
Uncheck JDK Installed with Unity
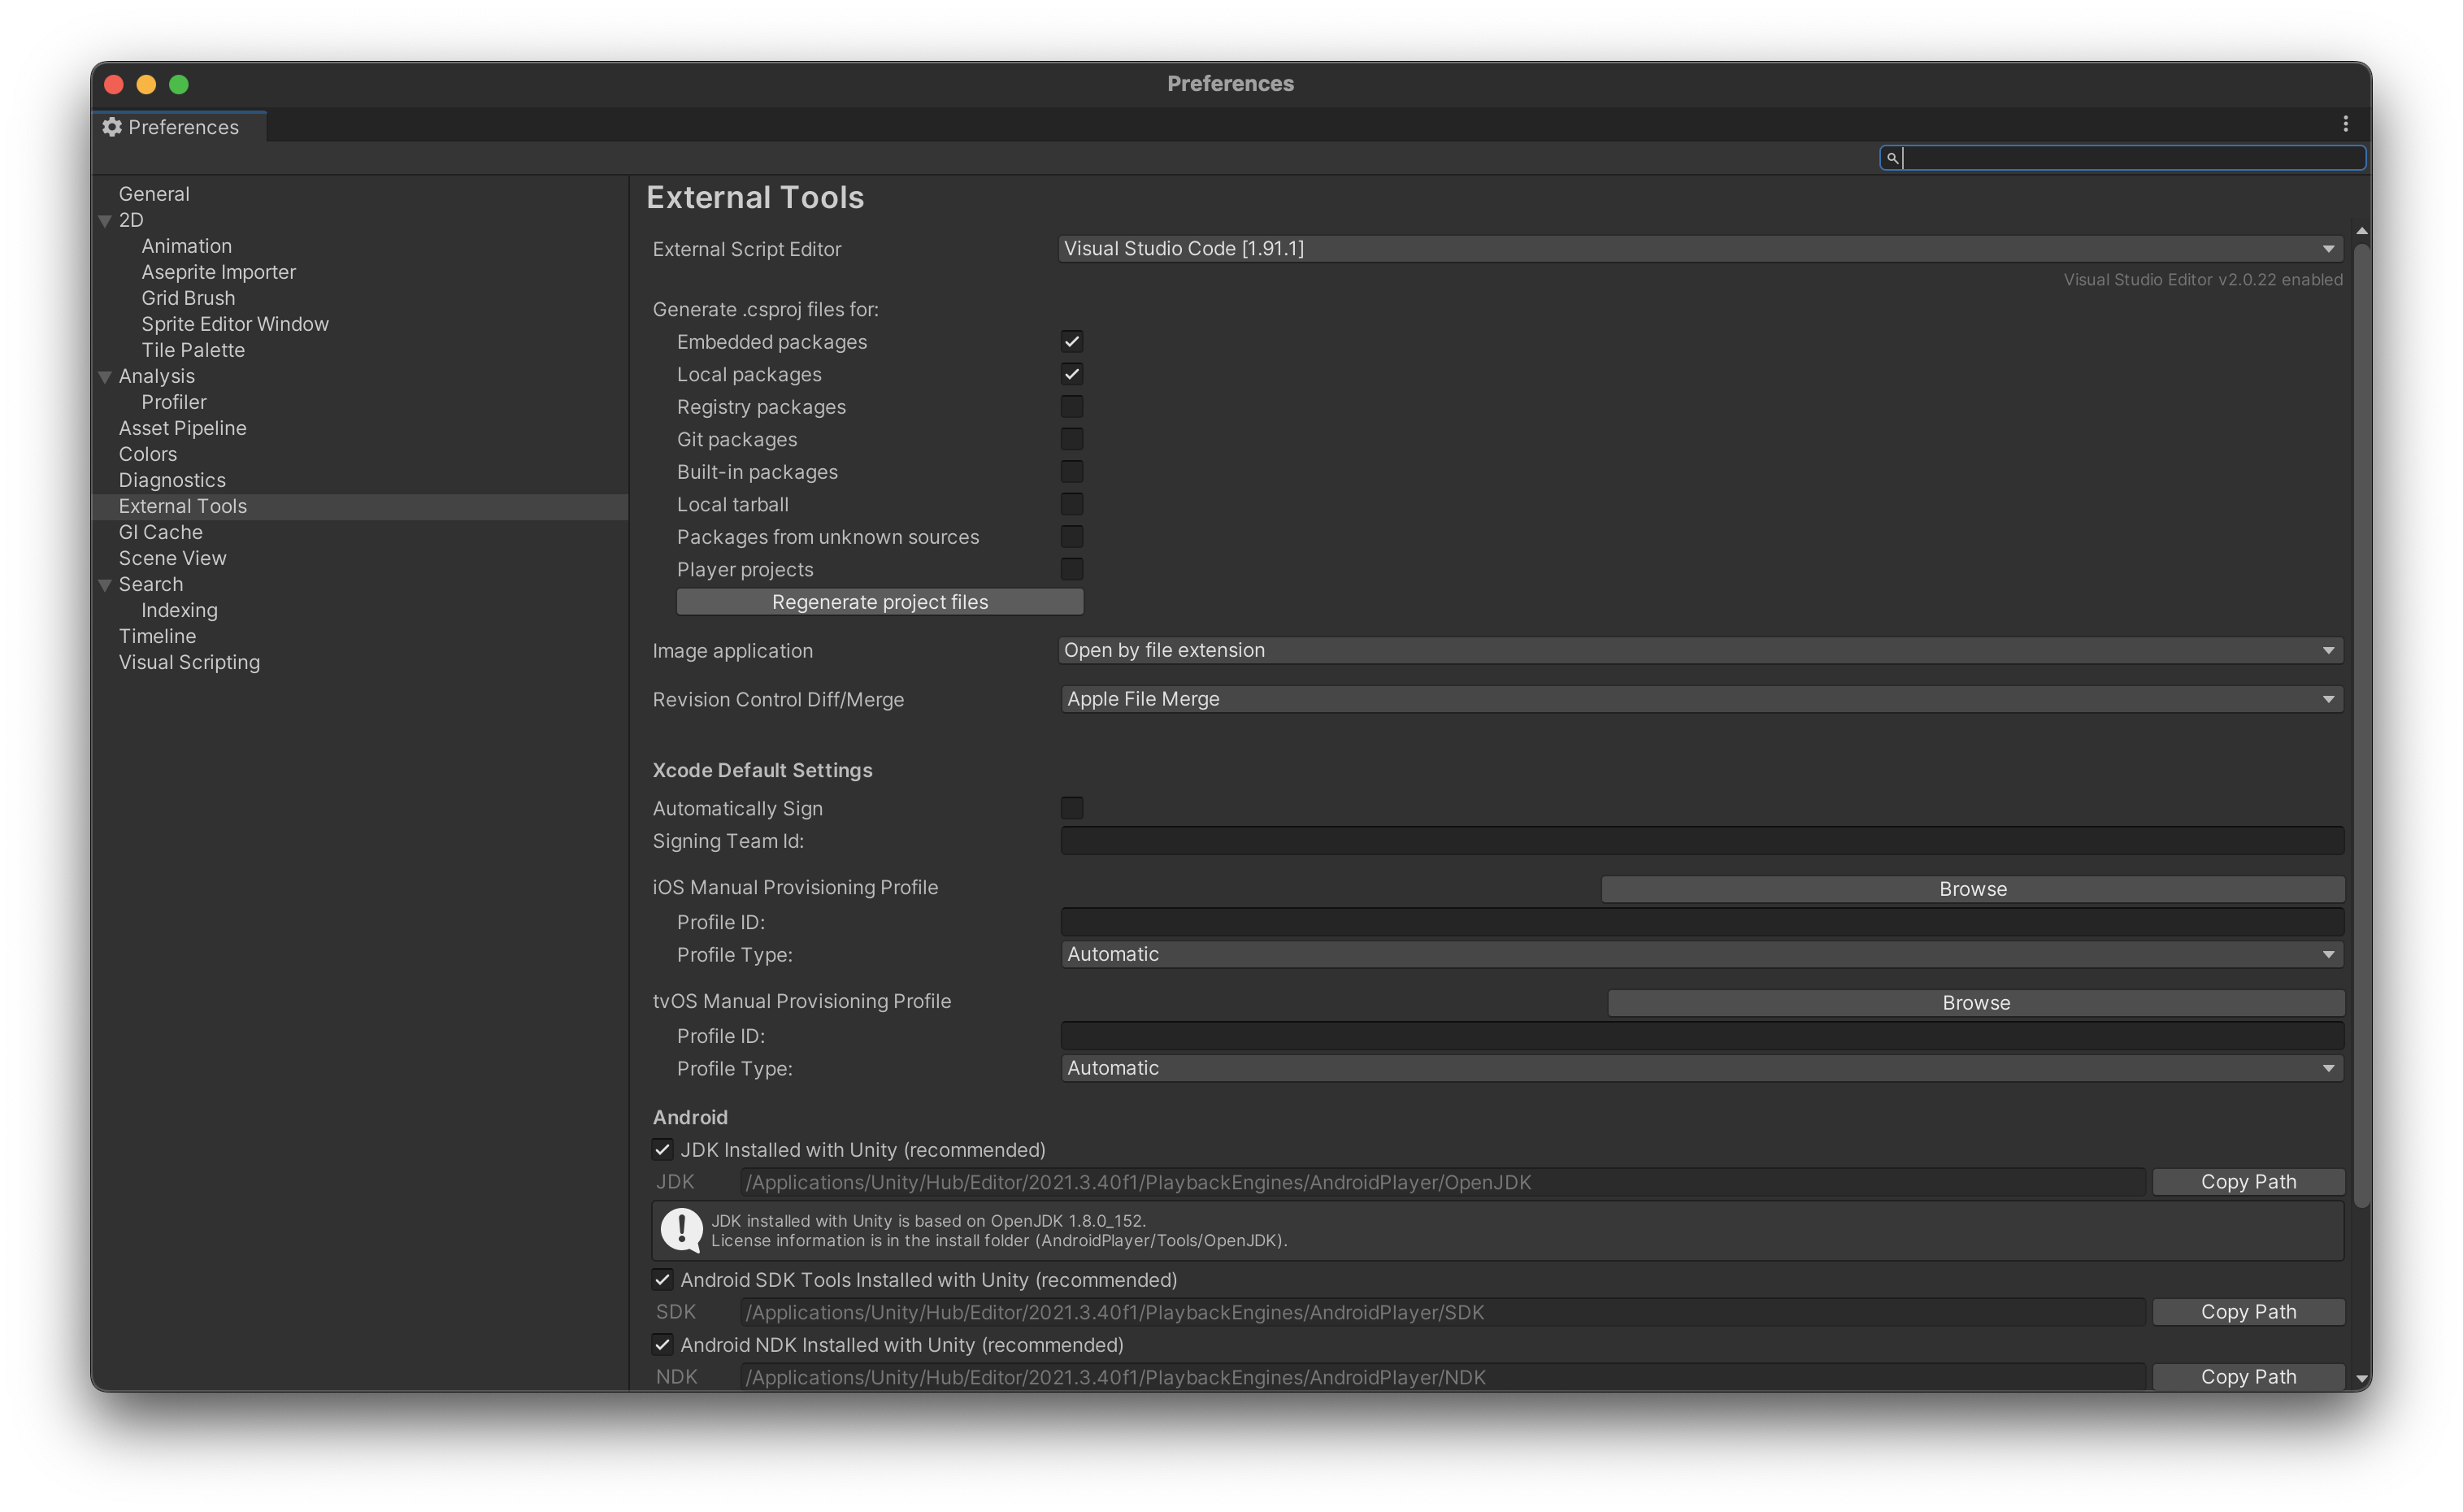(662, 1150)
